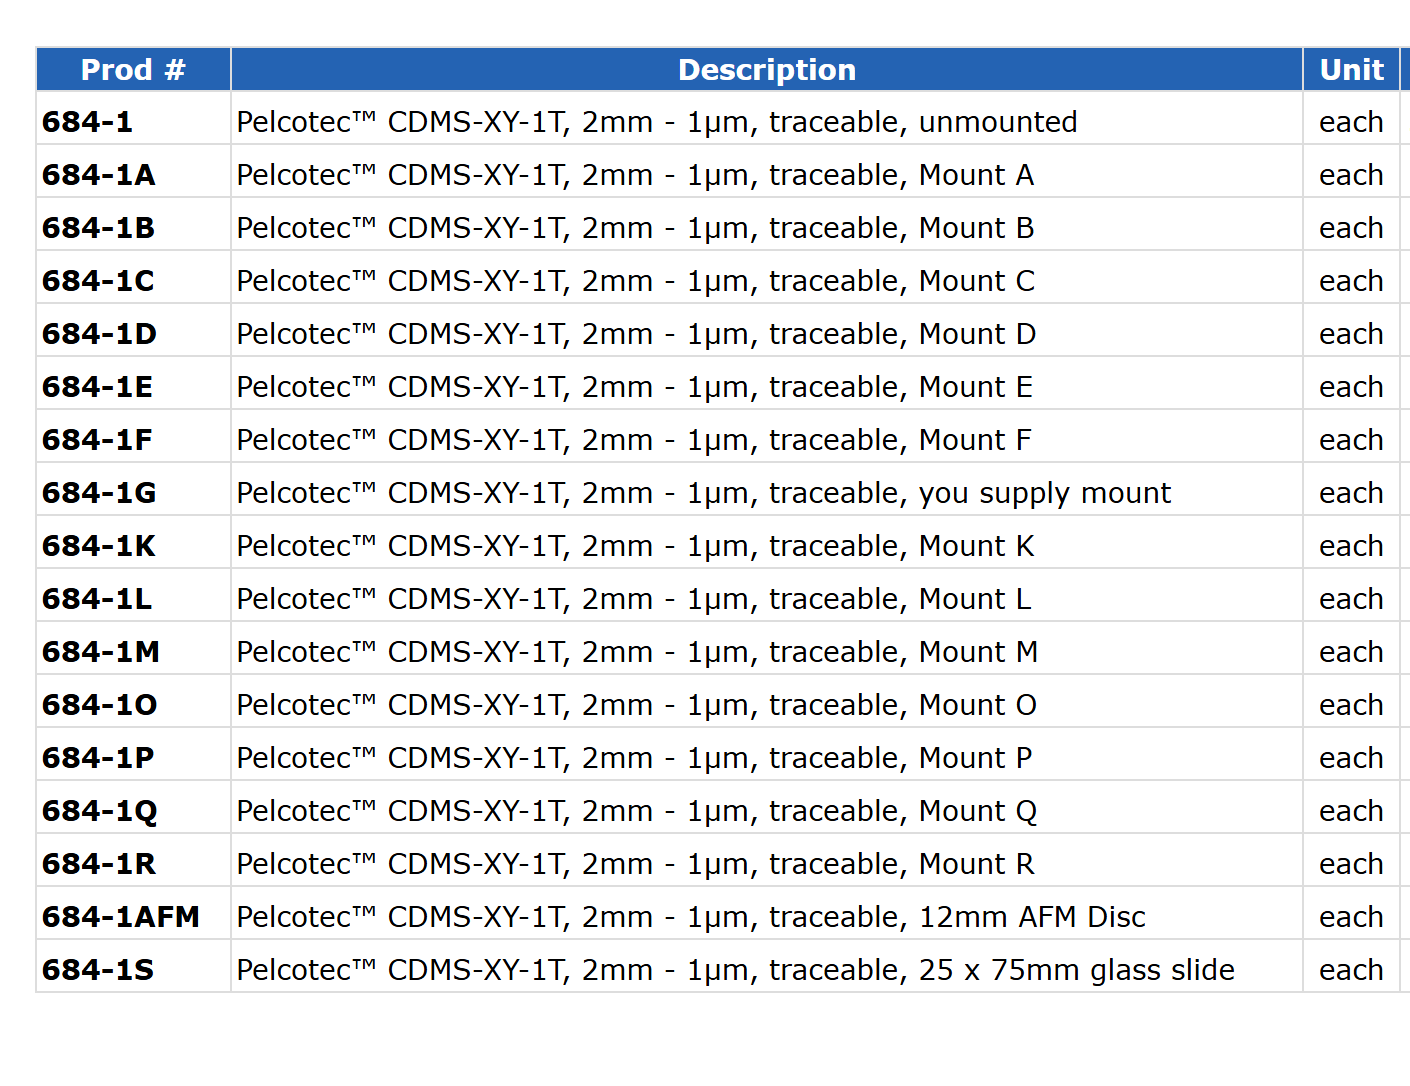
Task: Select product number 684-1B
Action: coord(98,228)
